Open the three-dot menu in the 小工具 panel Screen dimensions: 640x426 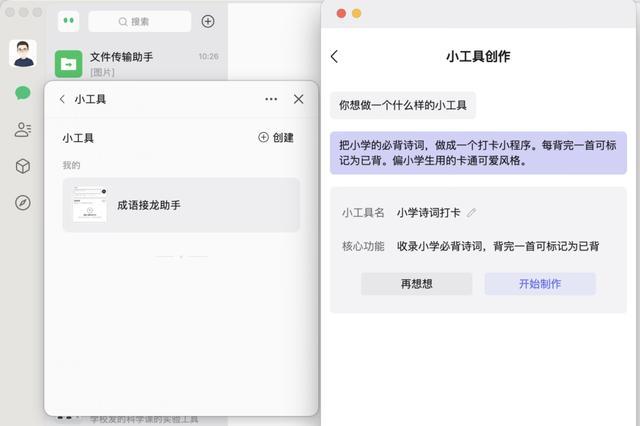click(271, 99)
